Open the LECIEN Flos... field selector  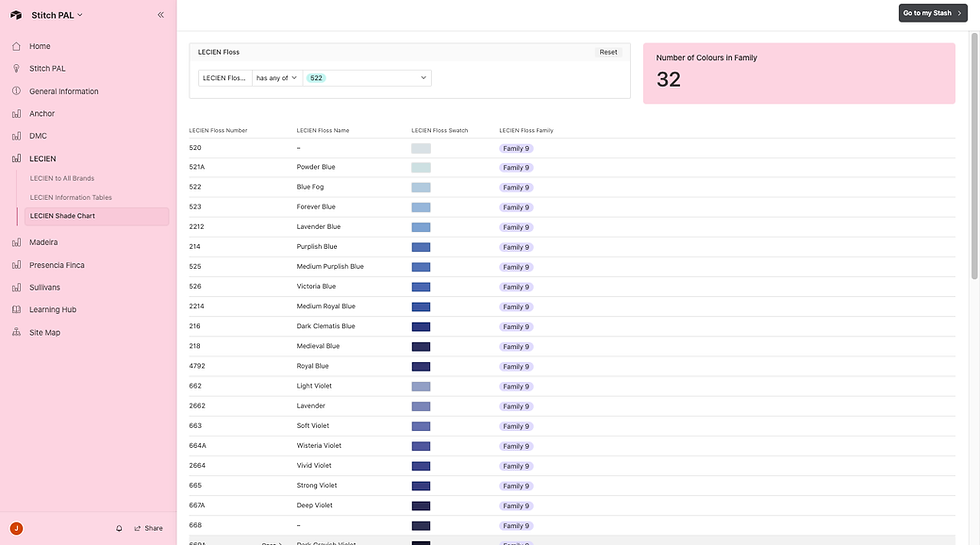(225, 78)
